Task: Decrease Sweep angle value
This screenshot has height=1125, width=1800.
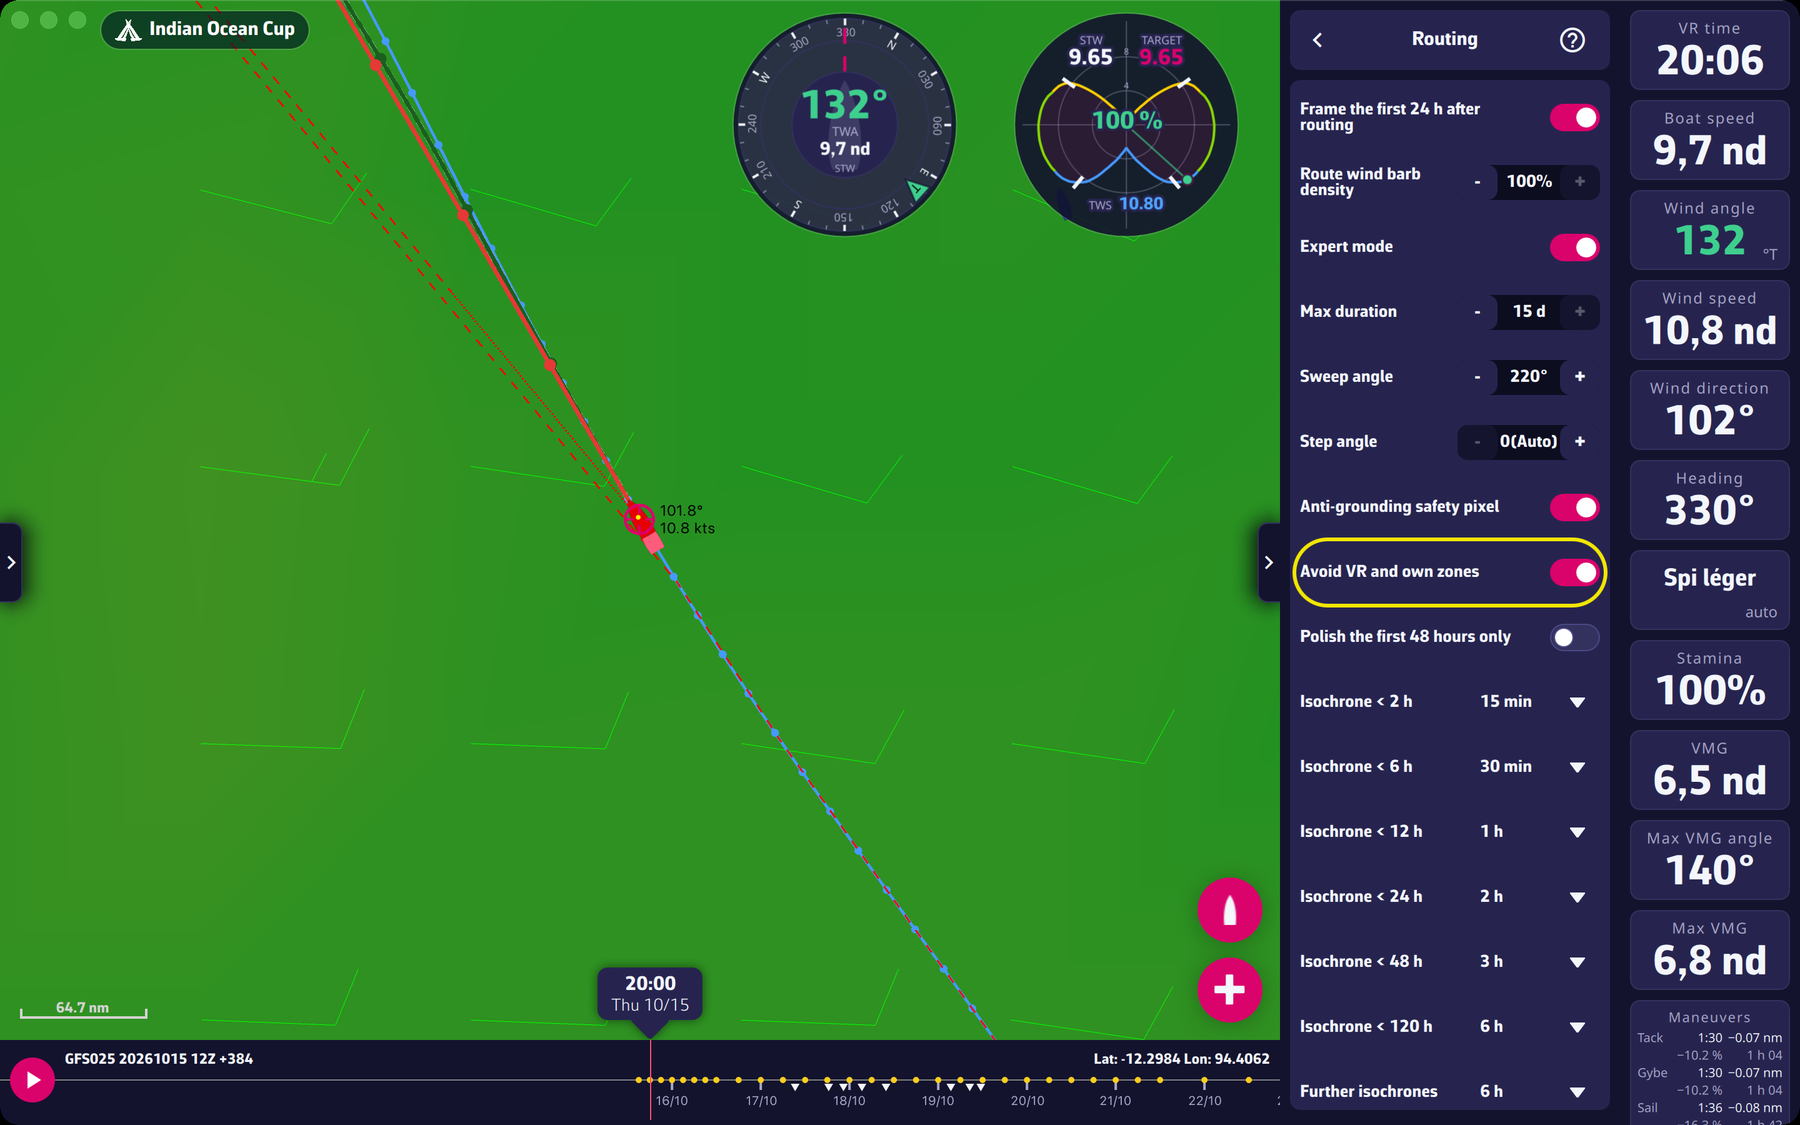Action: pos(1477,377)
